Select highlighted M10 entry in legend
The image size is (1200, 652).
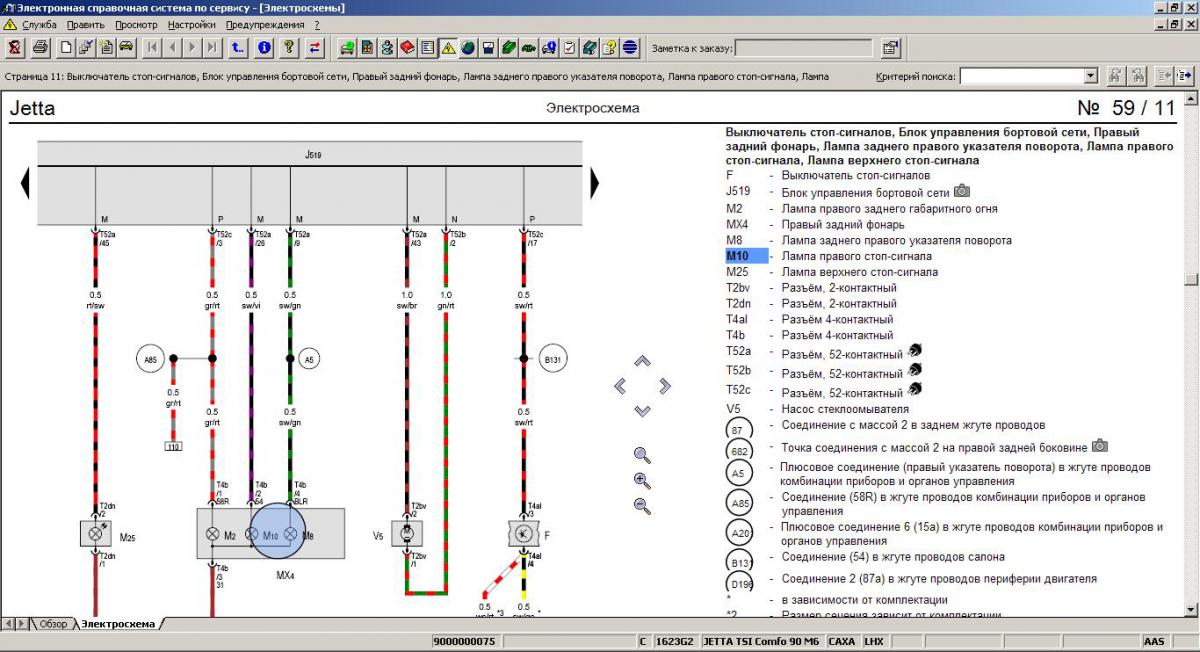click(746, 256)
